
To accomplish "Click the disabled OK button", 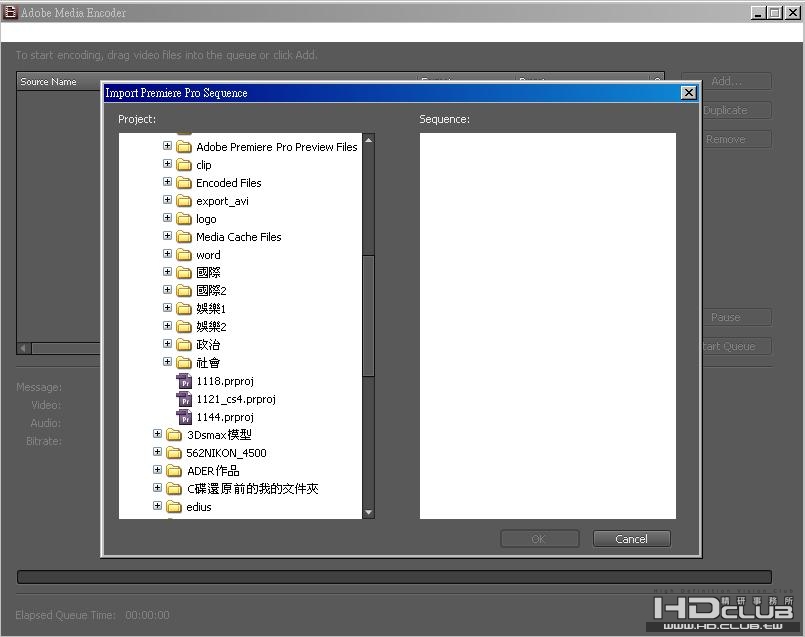I will tap(540, 539).
